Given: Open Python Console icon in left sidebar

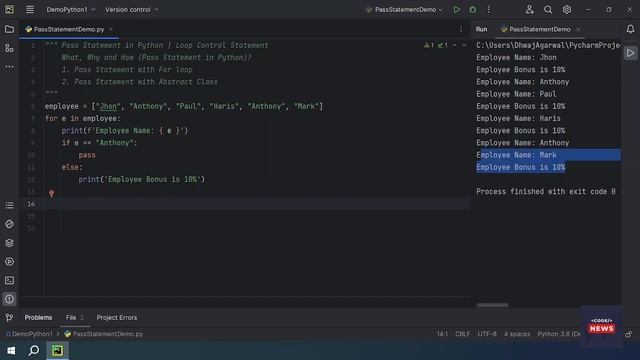Looking at the screenshot, I should (9, 224).
